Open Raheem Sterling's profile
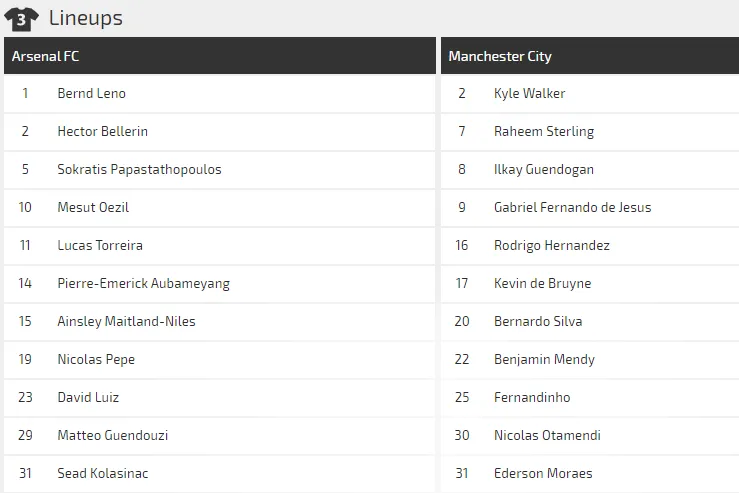This screenshot has width=739, height=493. tap(543, 131)
